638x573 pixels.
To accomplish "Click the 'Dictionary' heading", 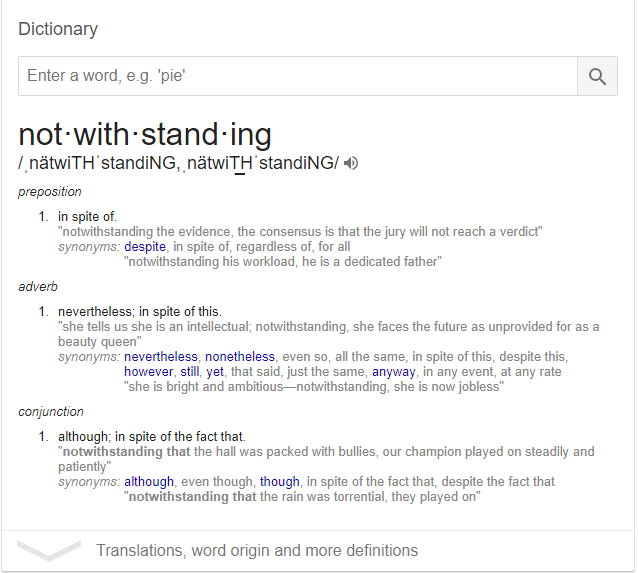I will click(x=58, y=29).
